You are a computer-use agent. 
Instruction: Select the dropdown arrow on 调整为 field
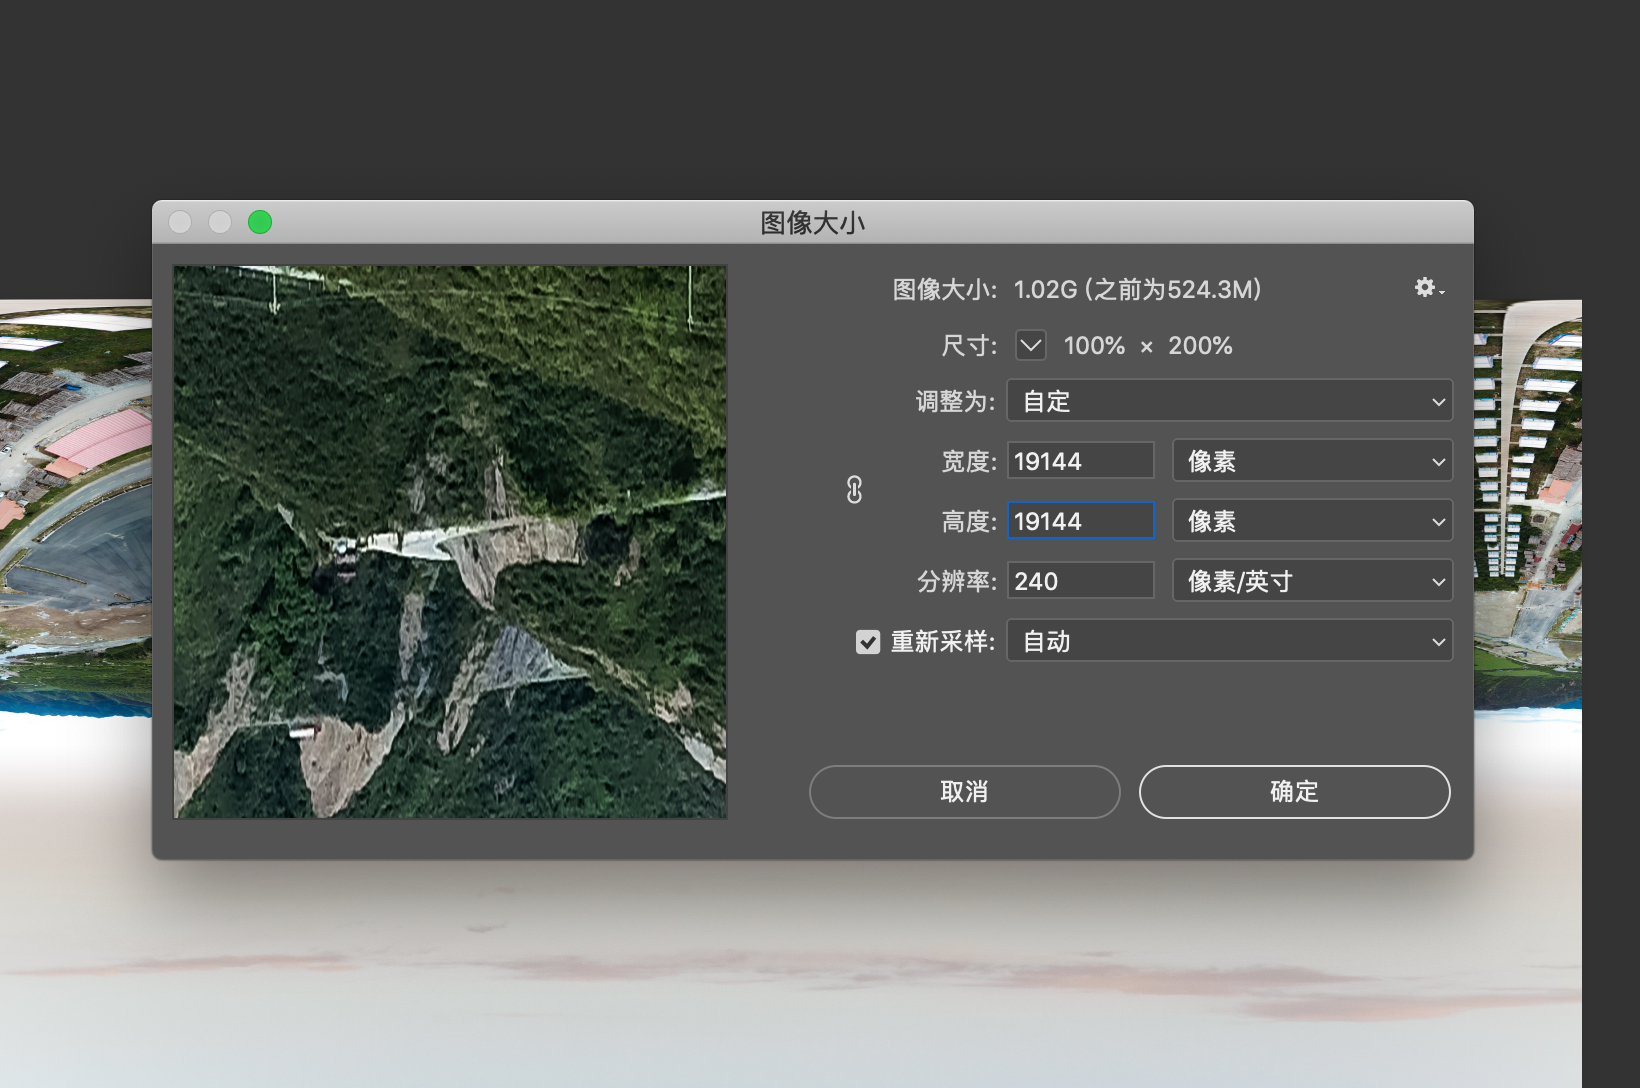(1437, 400)
